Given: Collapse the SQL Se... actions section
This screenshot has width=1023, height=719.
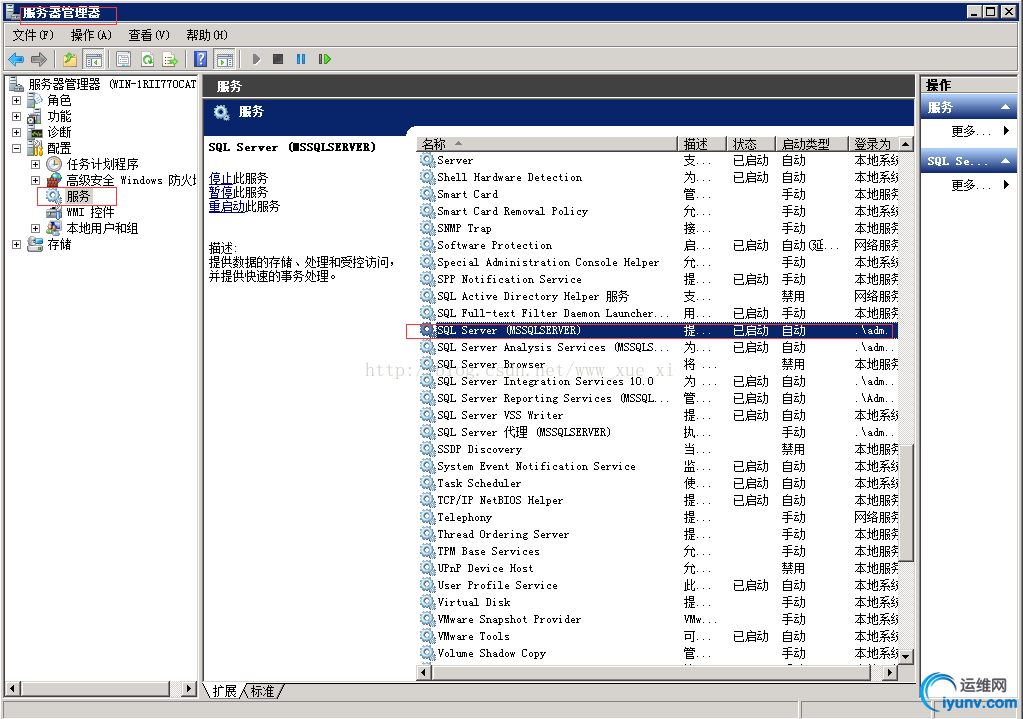Looking at the screenshot, I should [1005, 161].
